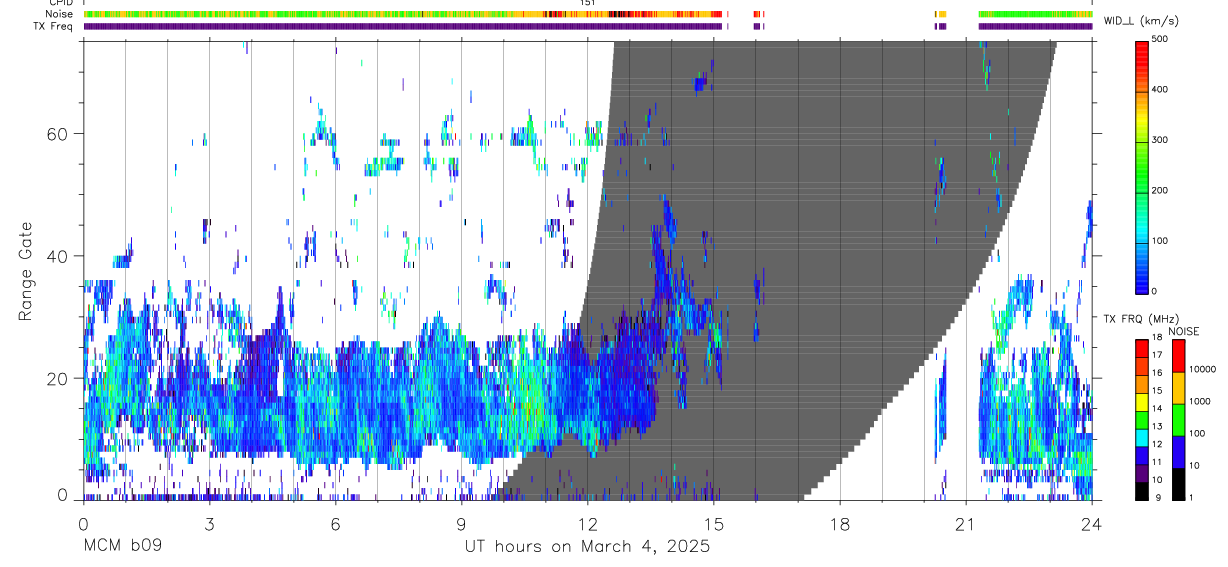Click the '1000' tick on NOISE colorbar
The height and width of the screenshot is (567, 1228).
click(x=1200, y=401)
